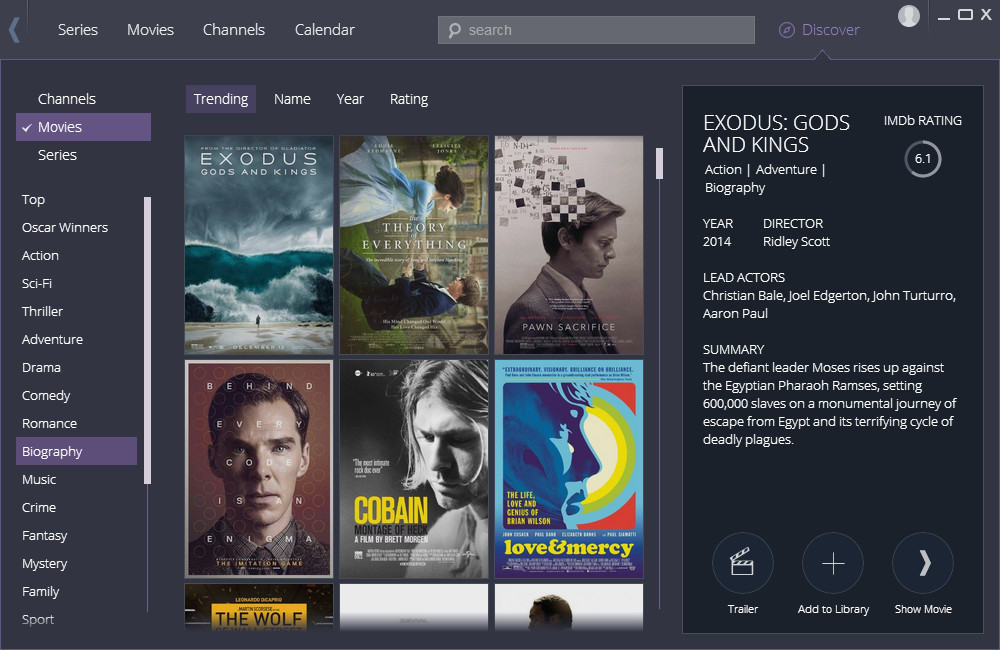Select the Pawn Sacrifice poster

pos(569,245)
